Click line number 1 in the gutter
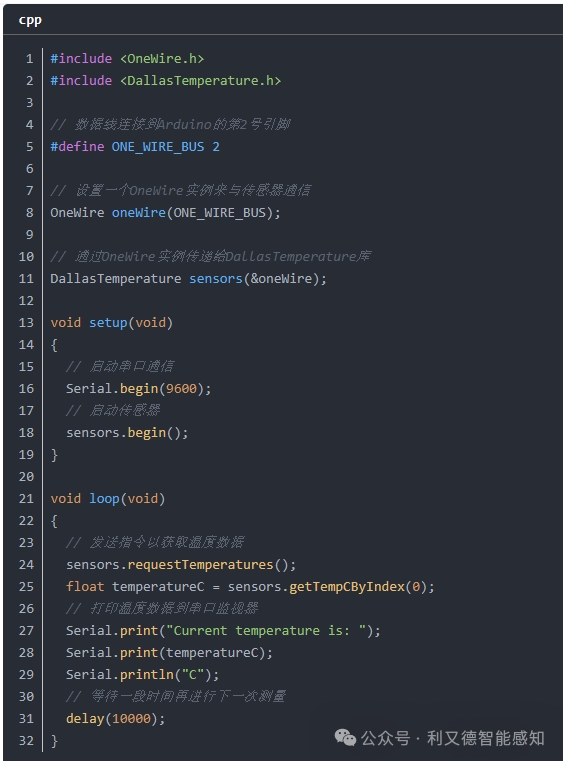This screenshot has width=563, height=761. pyautogui.click(x=30, y=59)
